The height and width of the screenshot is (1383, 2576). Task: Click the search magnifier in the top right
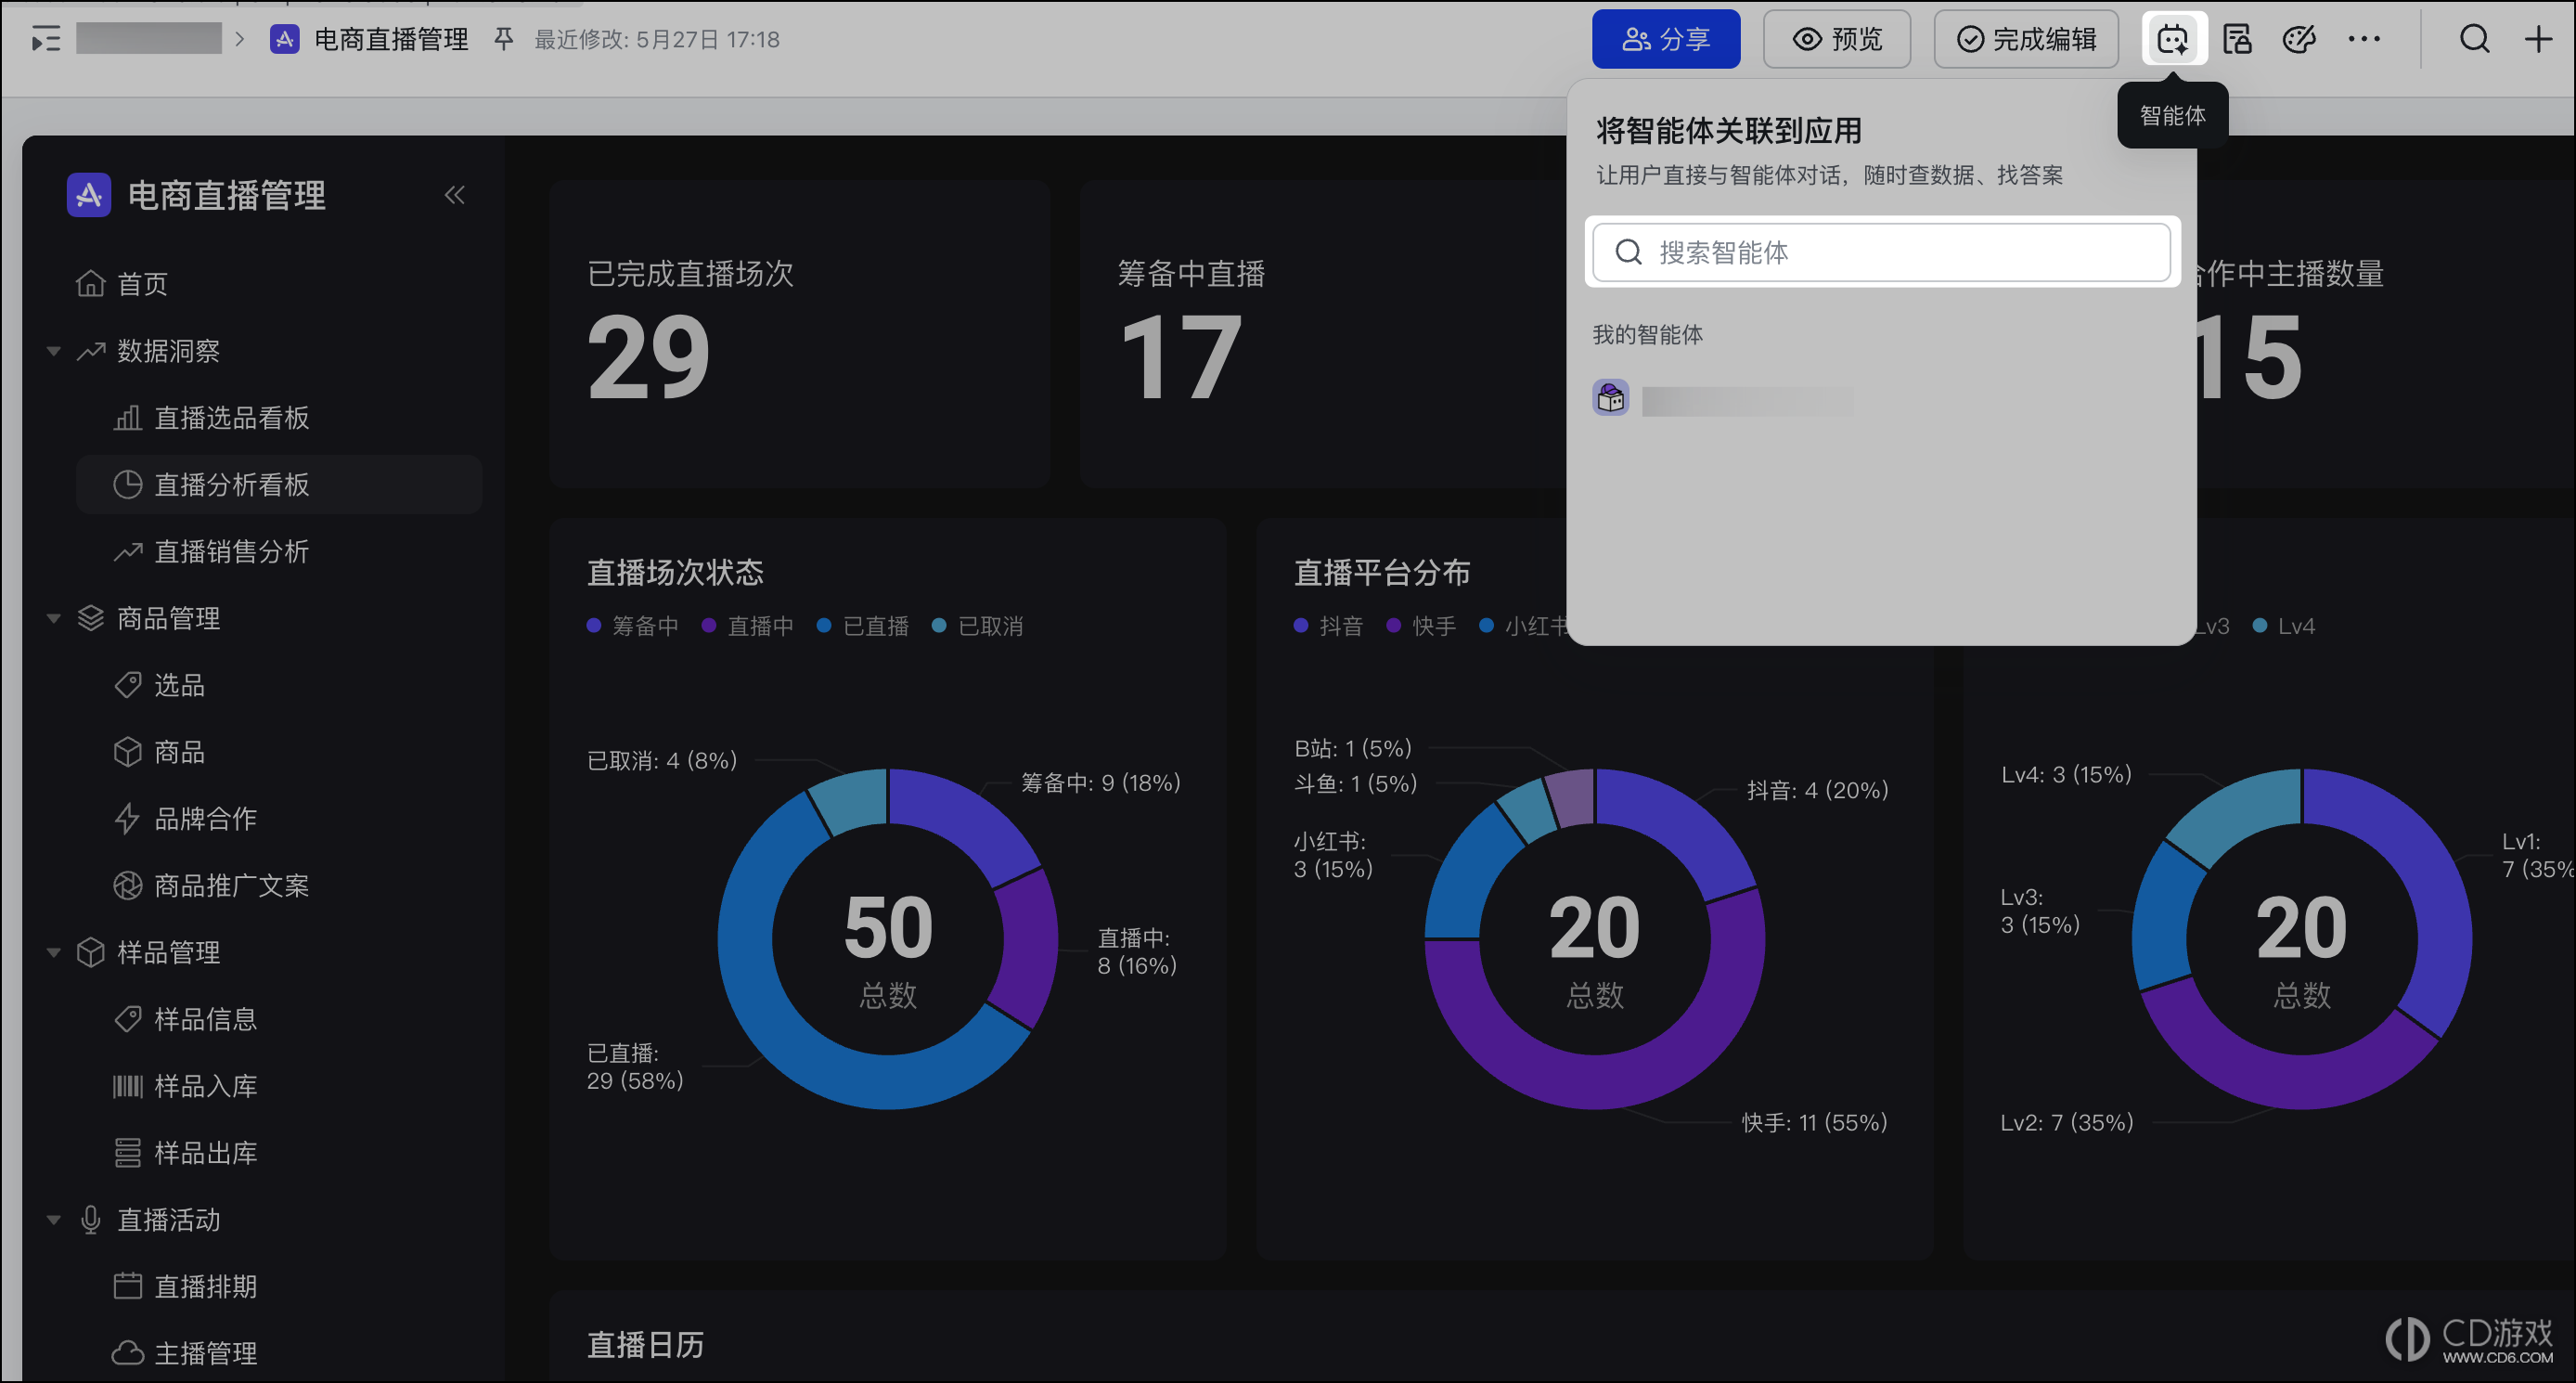click(2475, 39)
